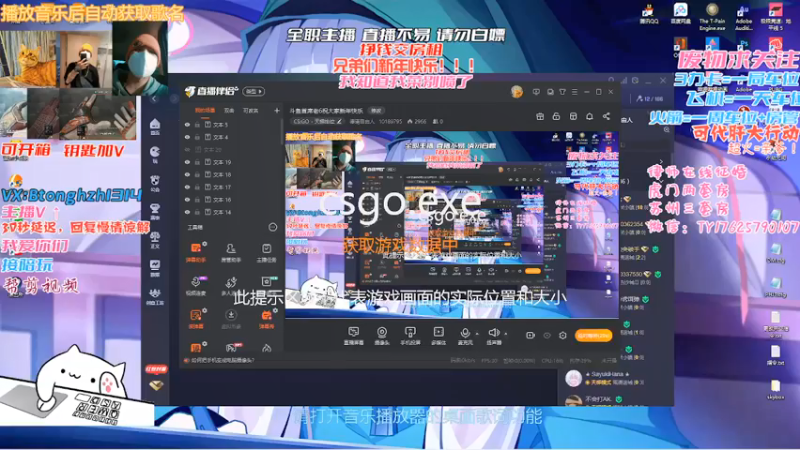Open the funnel icon in title bar
The height and width of the screenshot is (450, 800).
[x=562, y=92]
